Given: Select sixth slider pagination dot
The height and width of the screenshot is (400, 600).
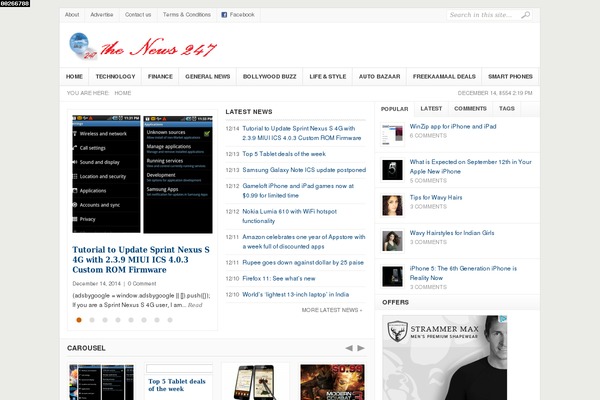Looking at the screenshot, I should [144, 320].
